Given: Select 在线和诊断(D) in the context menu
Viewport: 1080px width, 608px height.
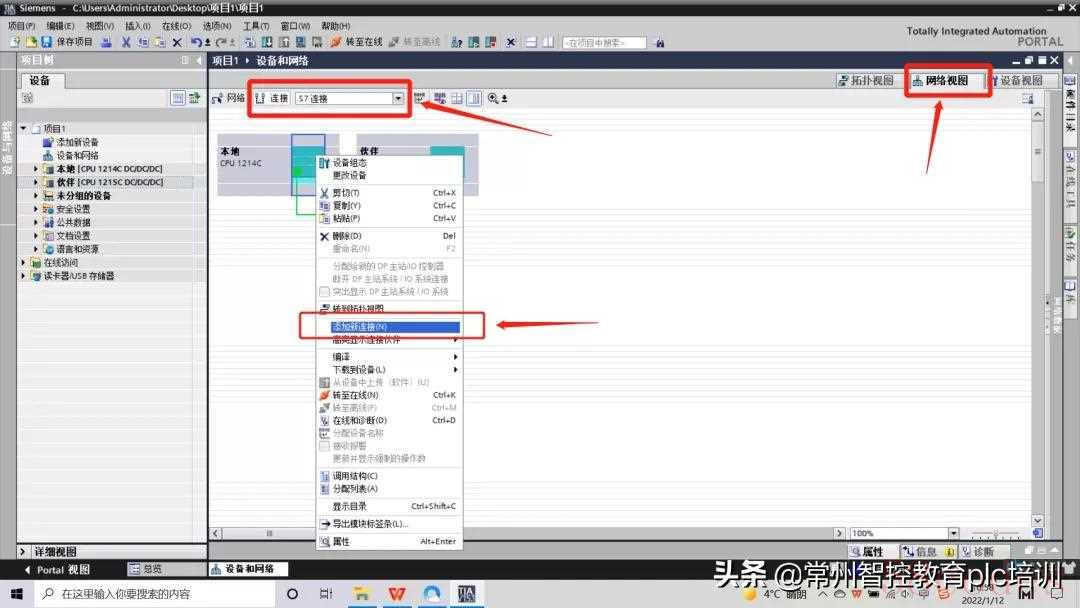Looking at the screenshot, I should pos(390,421).
